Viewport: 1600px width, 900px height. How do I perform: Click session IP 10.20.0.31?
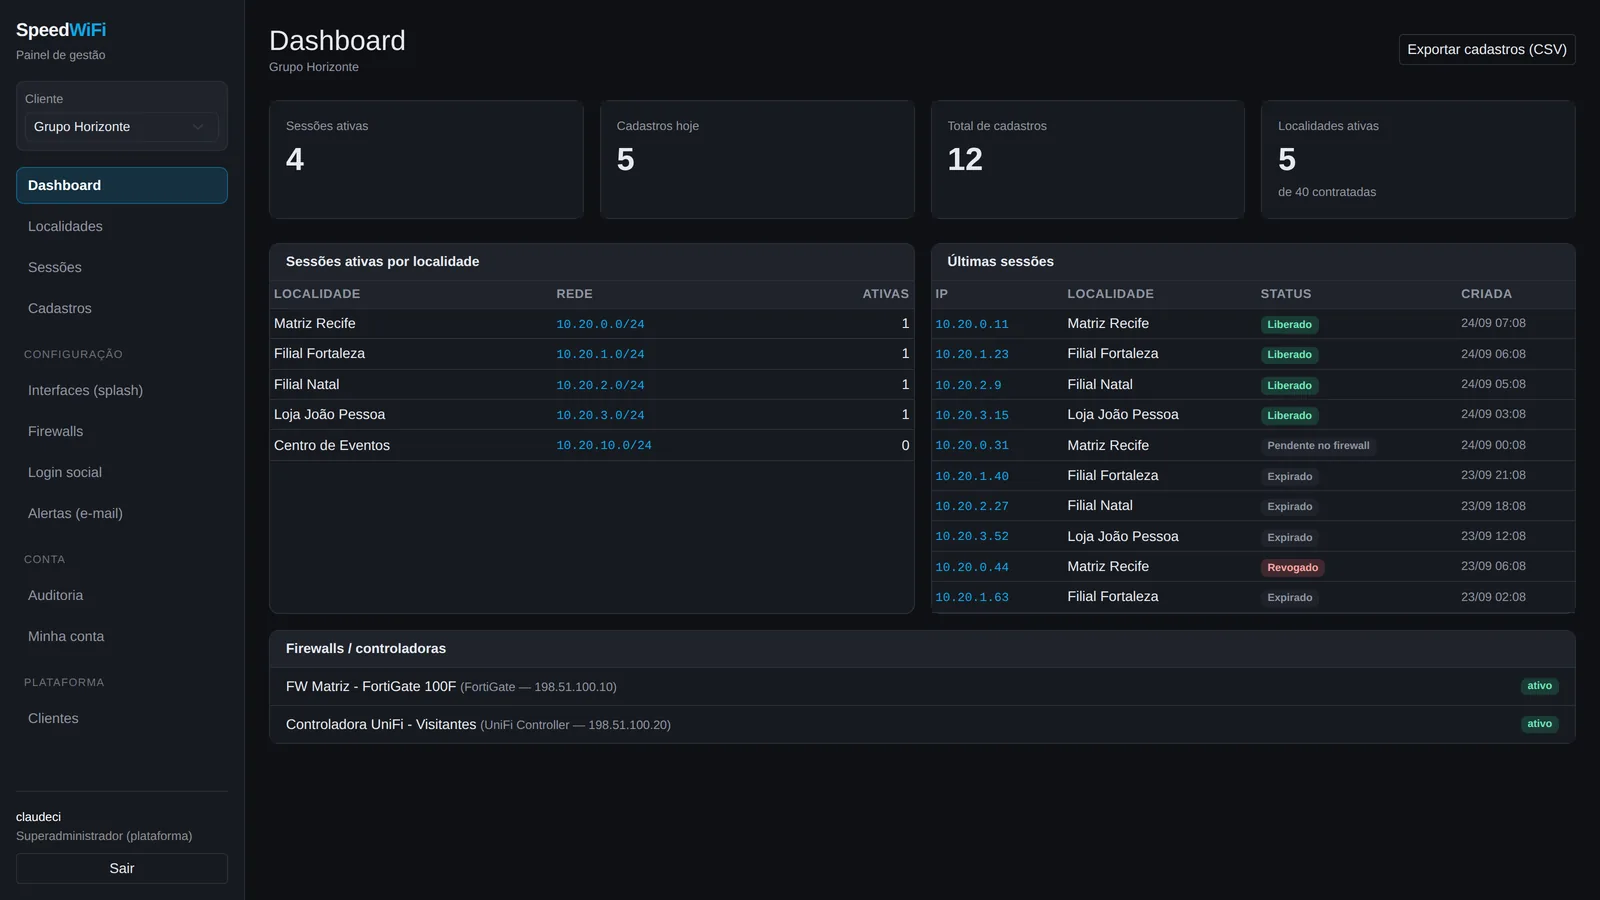pos(972,445)
